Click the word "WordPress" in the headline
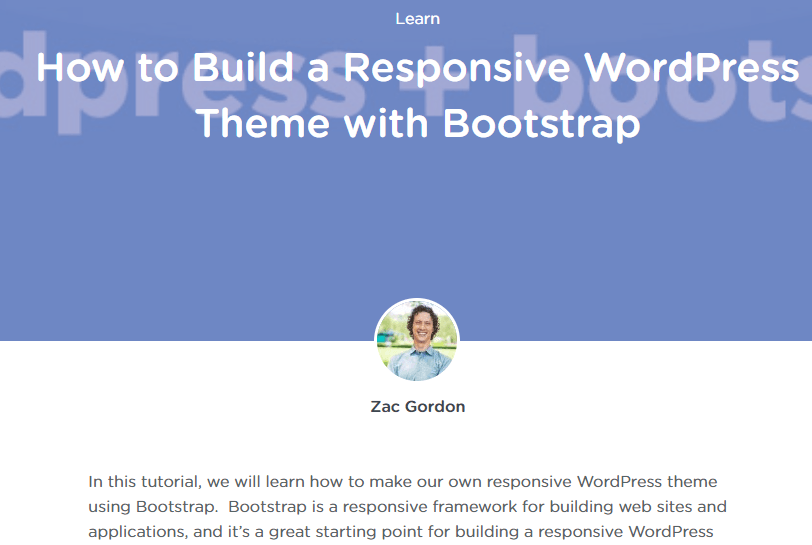Image resolution: width=812 pixels, height=545 pixels. pos(692,68)
